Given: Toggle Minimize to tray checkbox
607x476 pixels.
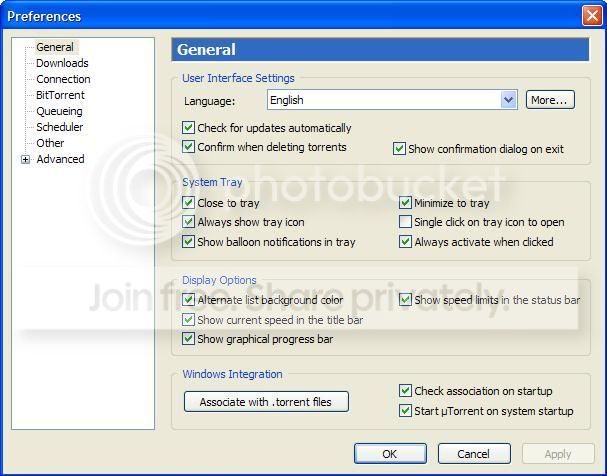Looking at the screenshot, I should coord(405,203).
